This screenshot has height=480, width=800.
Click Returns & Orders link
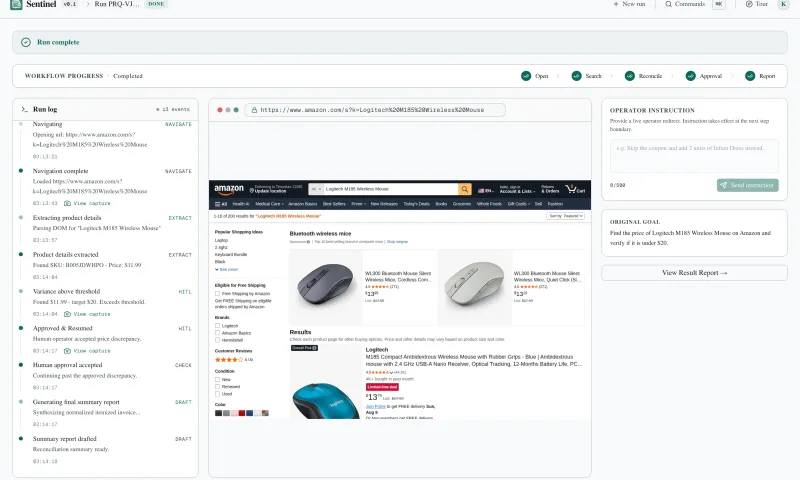[550, 189]
